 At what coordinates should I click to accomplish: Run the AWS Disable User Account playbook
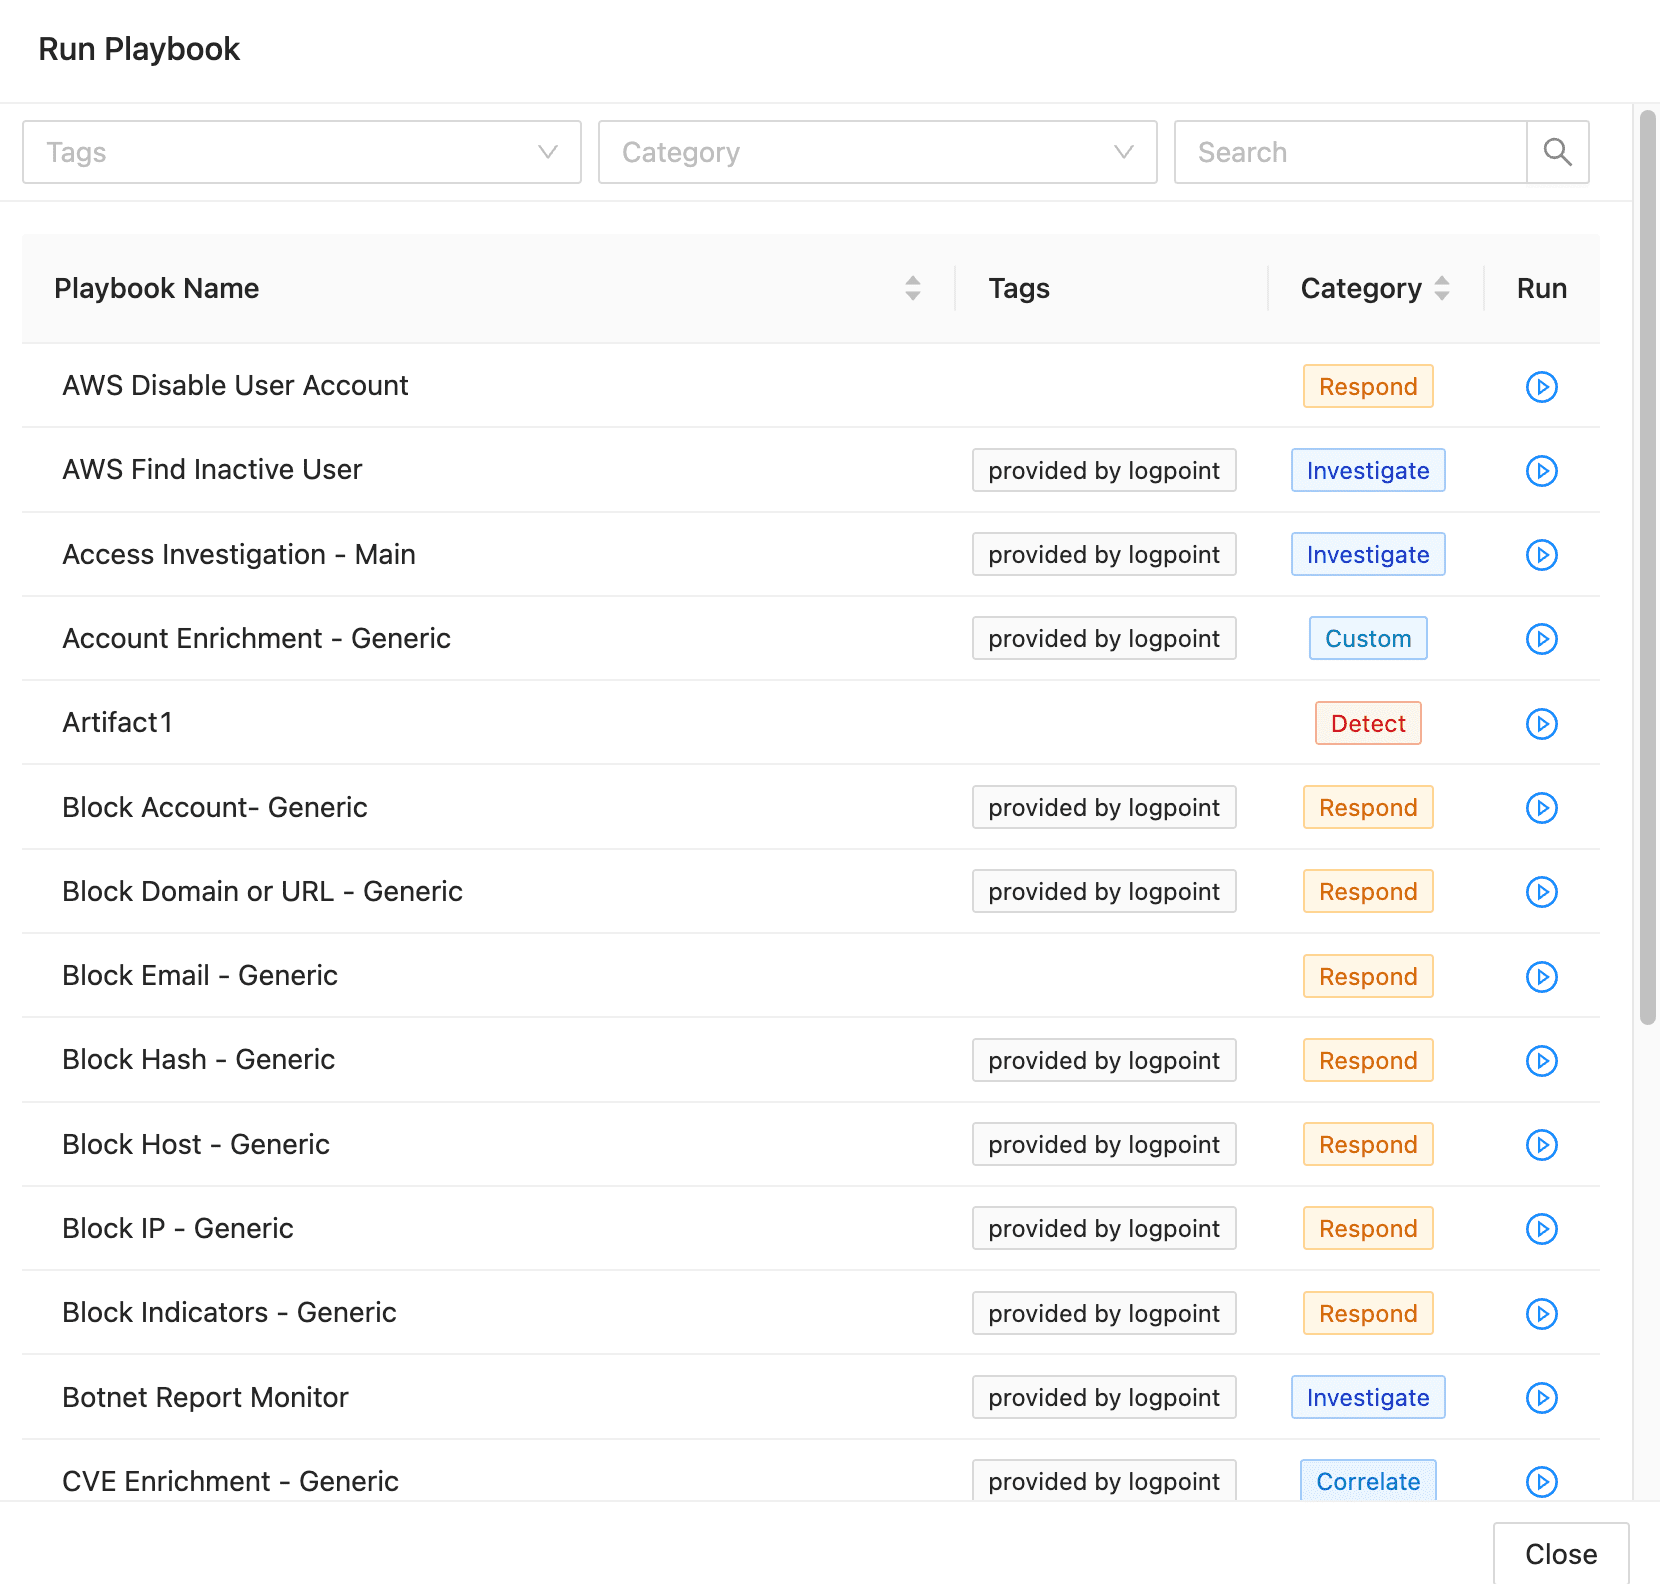(x=1541, y=387)
